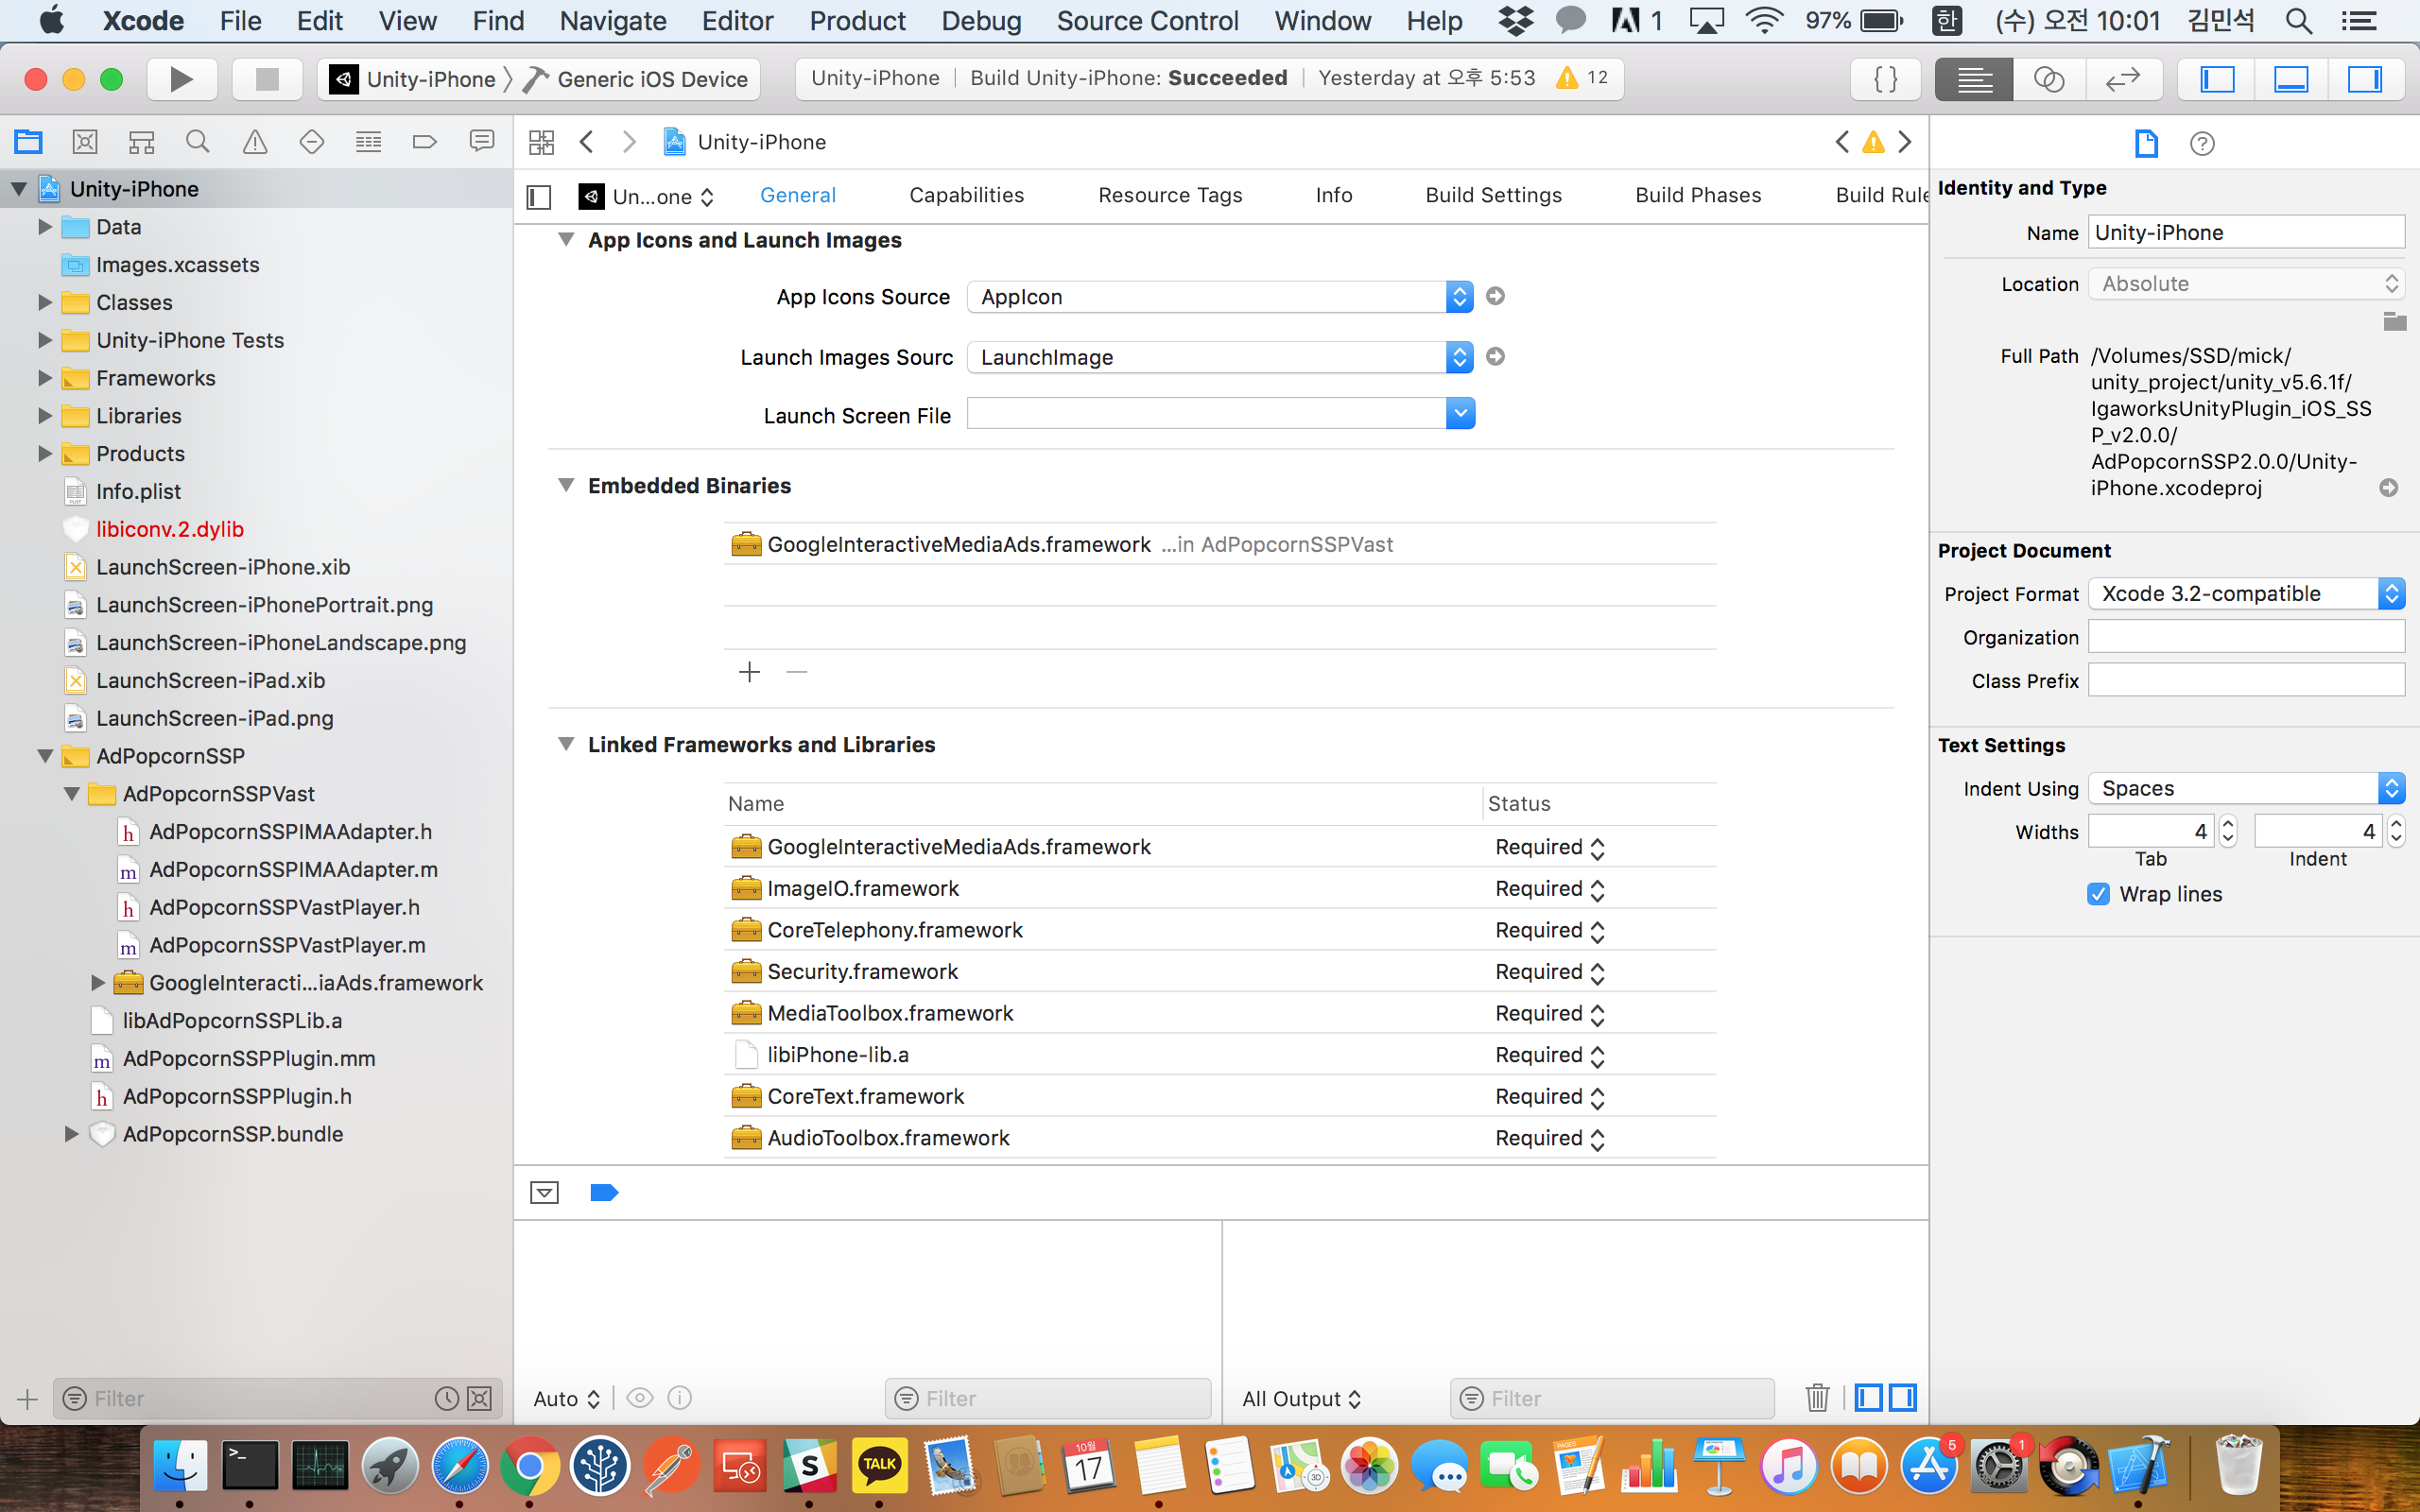Toggle the variables view pane
The width and height of the screenshot is (2420, 1512).
tap(1868, 1398)
